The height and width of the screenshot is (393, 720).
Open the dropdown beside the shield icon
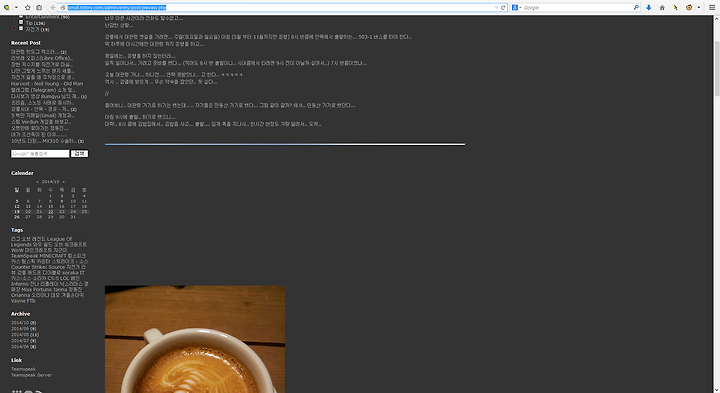click(x=16, y=7)
